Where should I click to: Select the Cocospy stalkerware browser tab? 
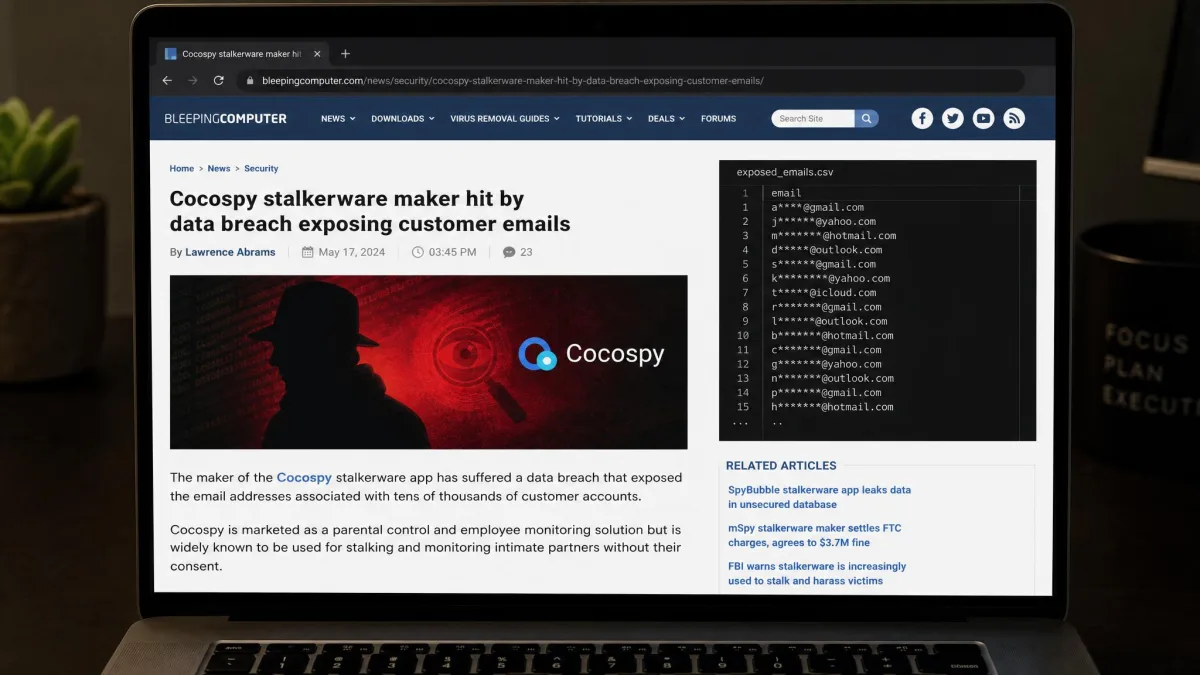(x=243, y=54)
